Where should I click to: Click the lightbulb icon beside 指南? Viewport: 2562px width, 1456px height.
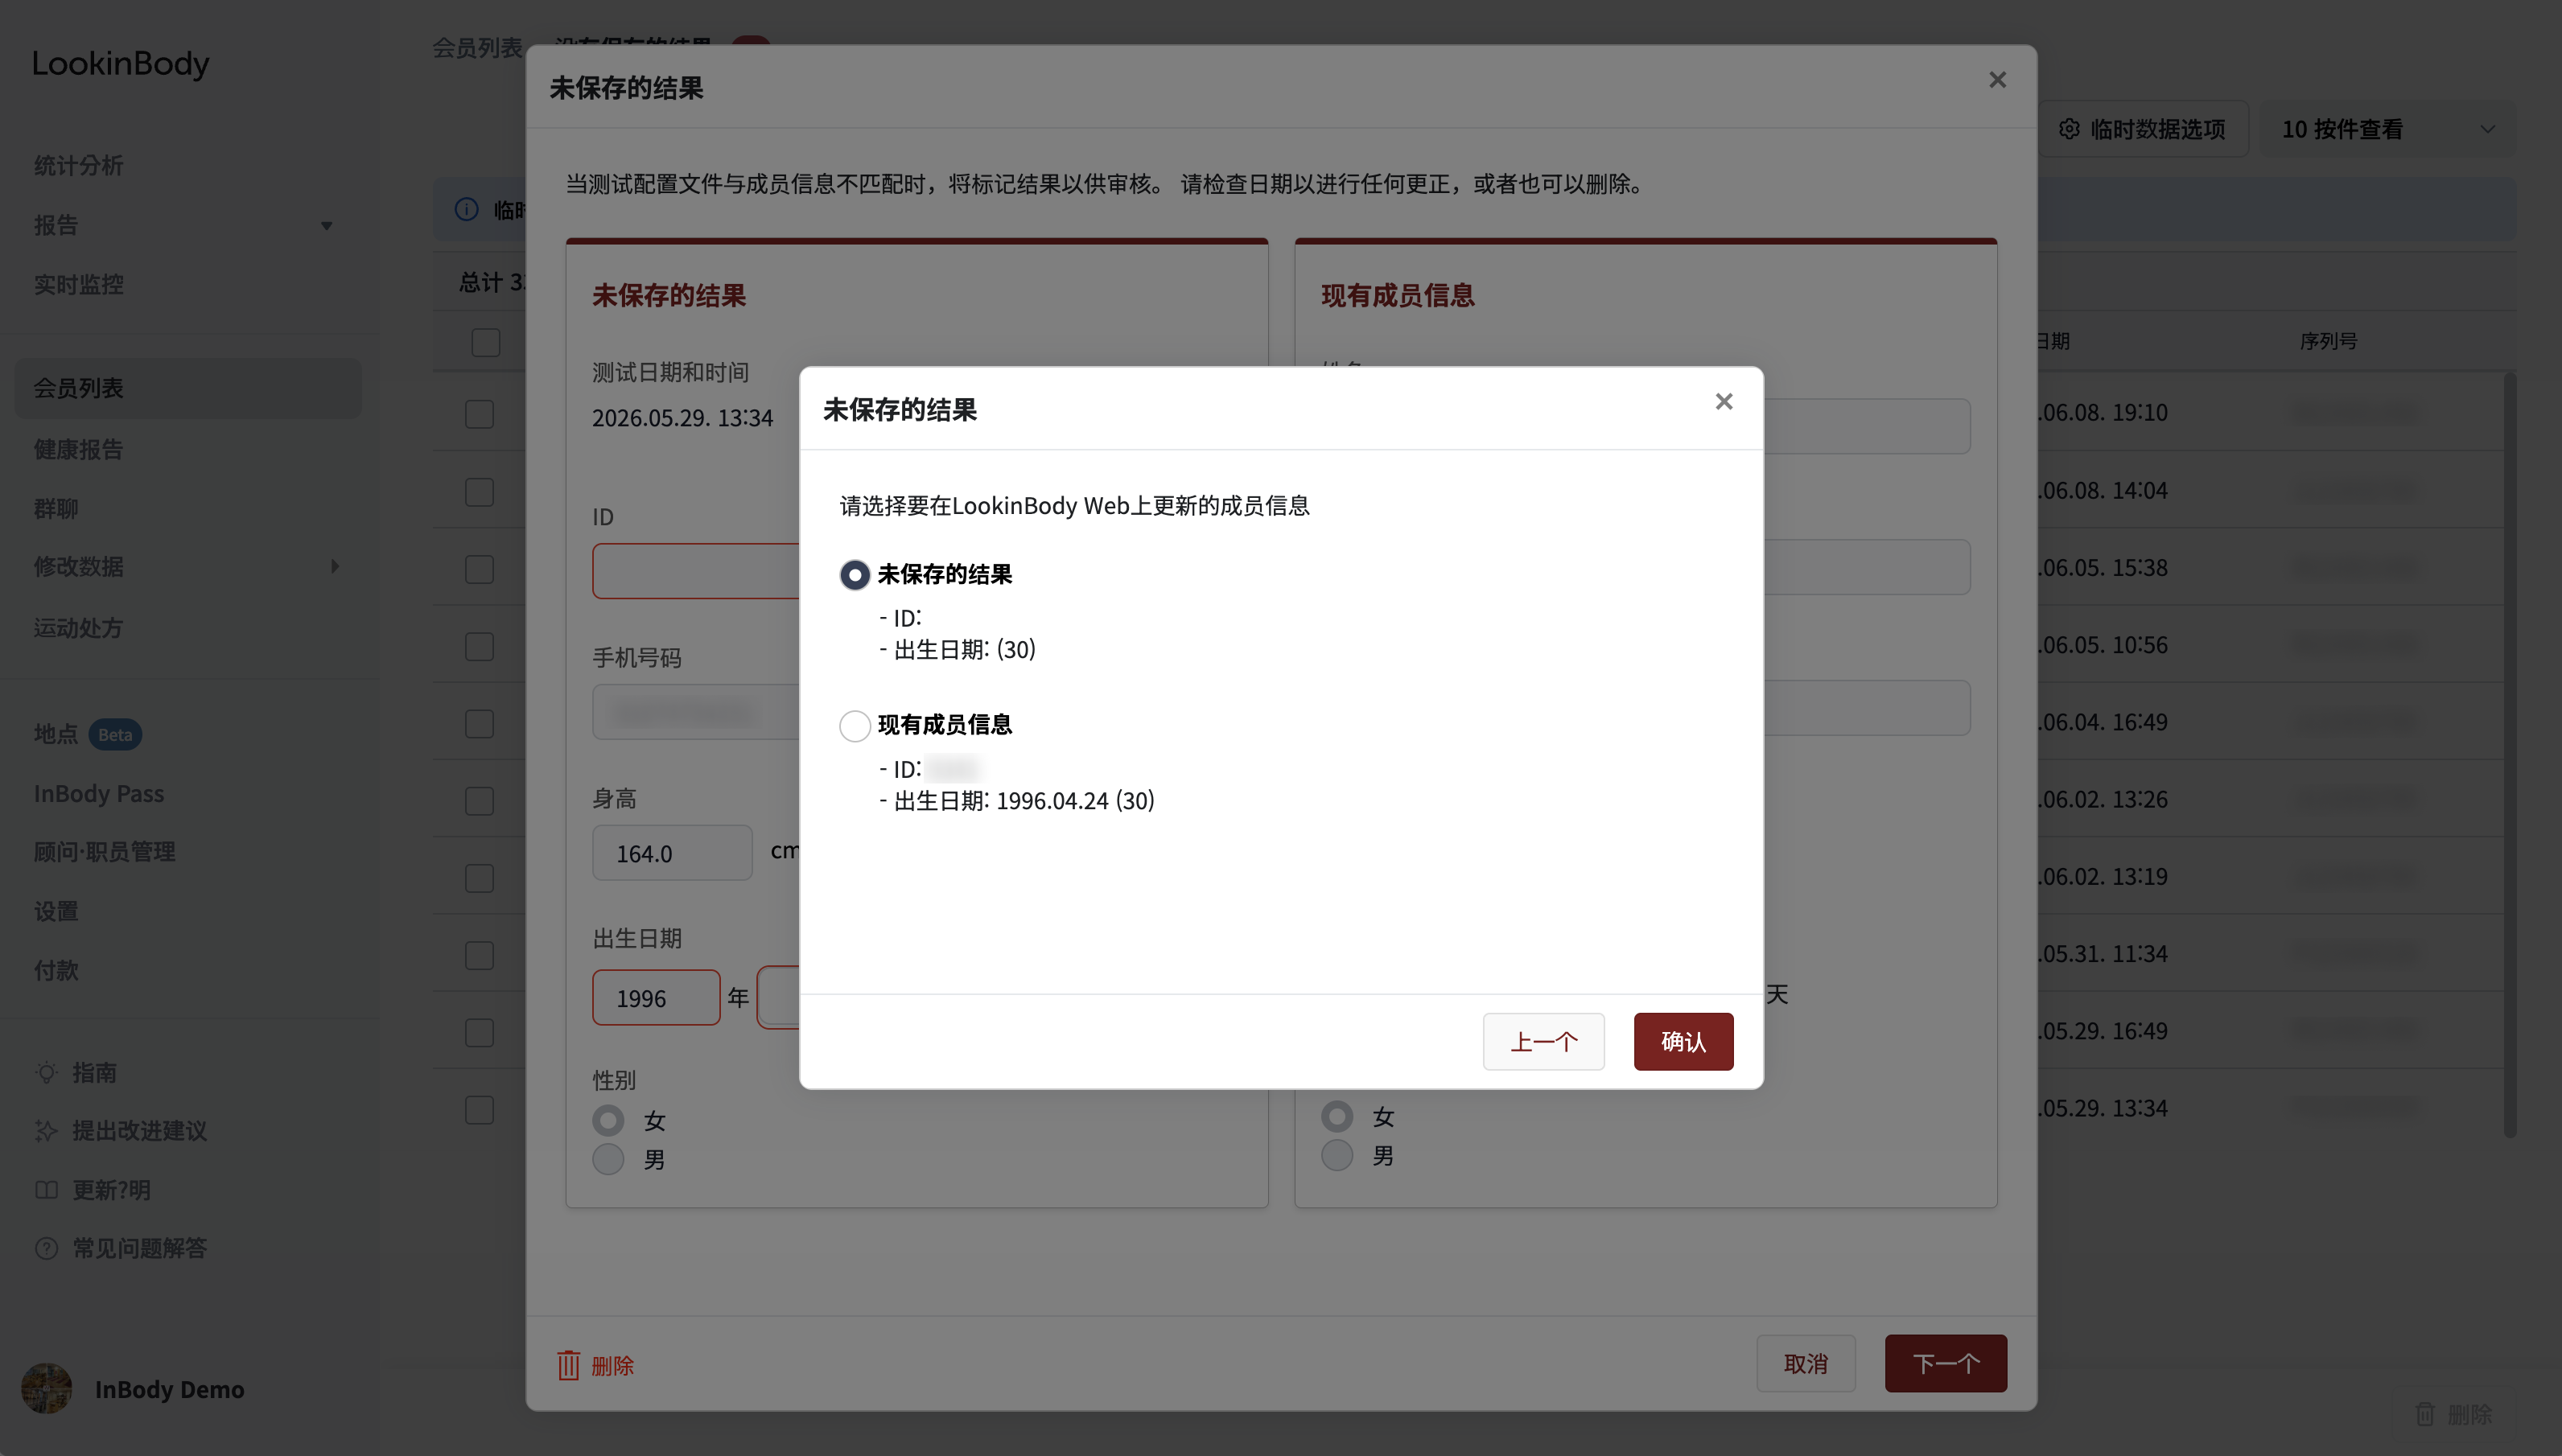(x=46, y=1072)
